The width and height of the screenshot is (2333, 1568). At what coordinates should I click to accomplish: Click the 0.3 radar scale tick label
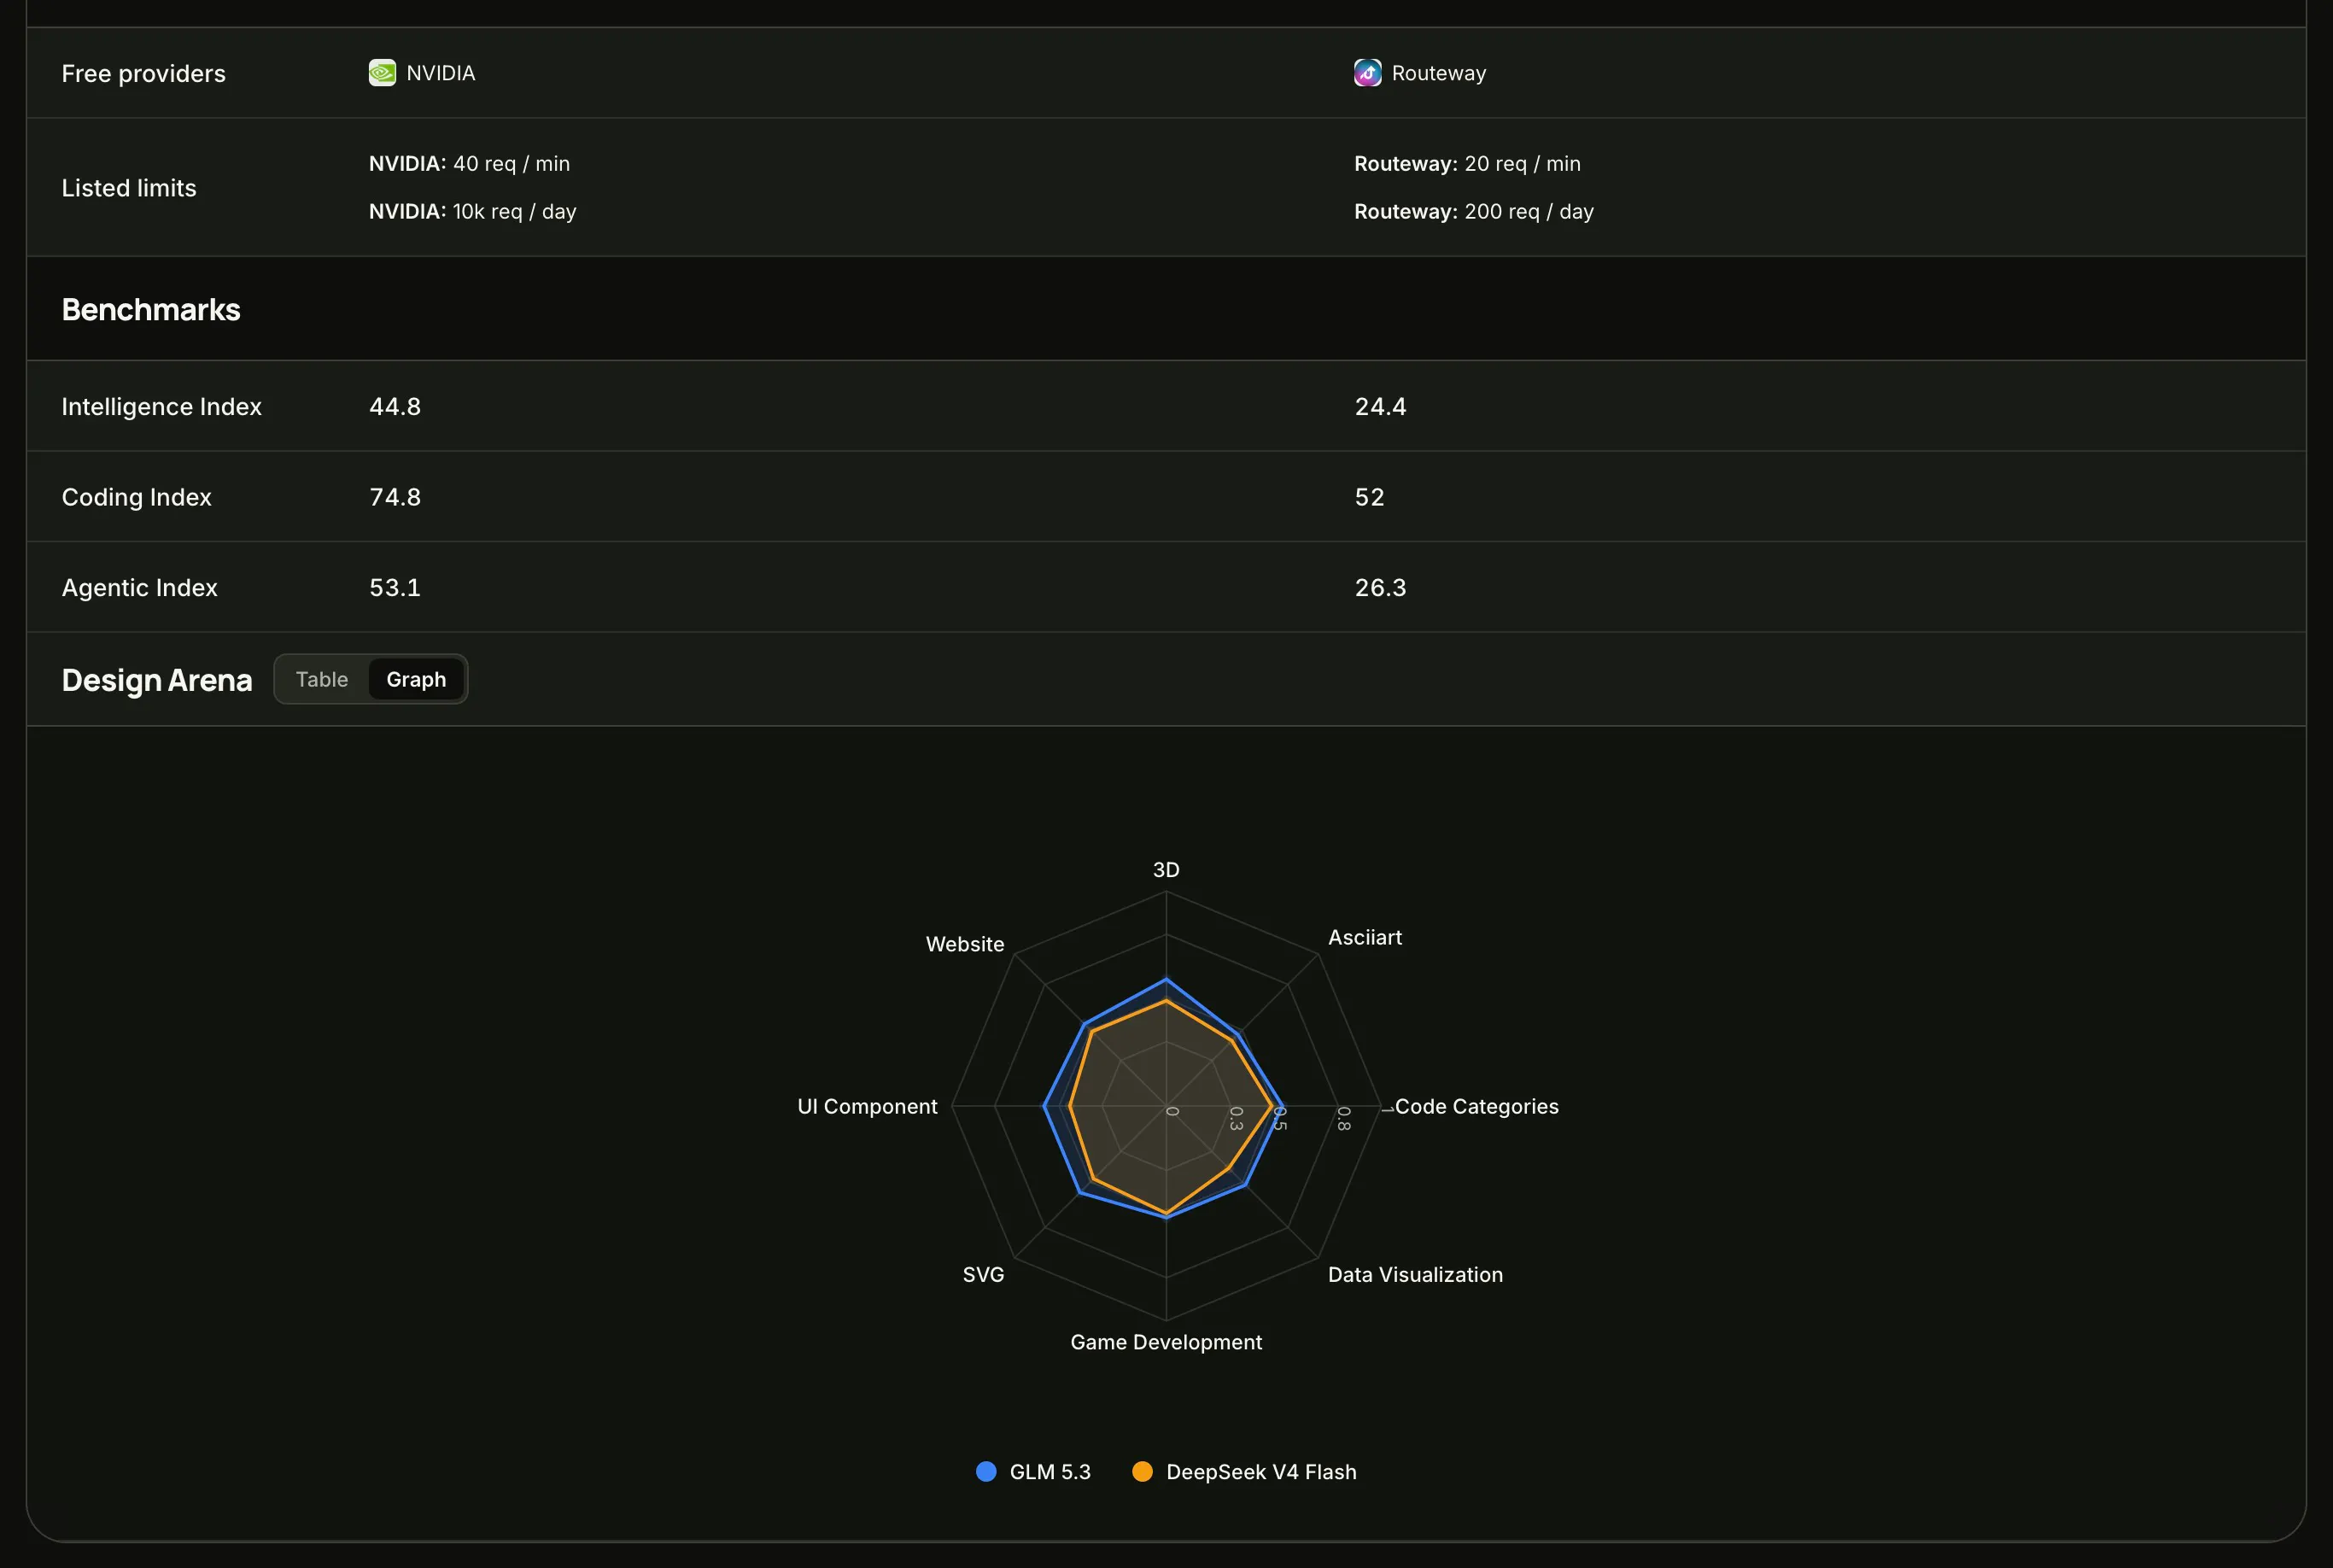(x=1236, y=1119)
